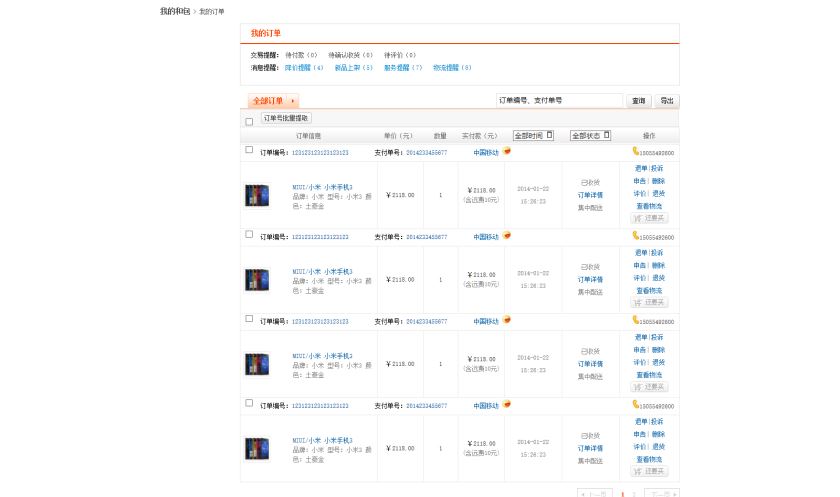
Task: Check the fourth order's checkbox
Action: click(249, 403)
